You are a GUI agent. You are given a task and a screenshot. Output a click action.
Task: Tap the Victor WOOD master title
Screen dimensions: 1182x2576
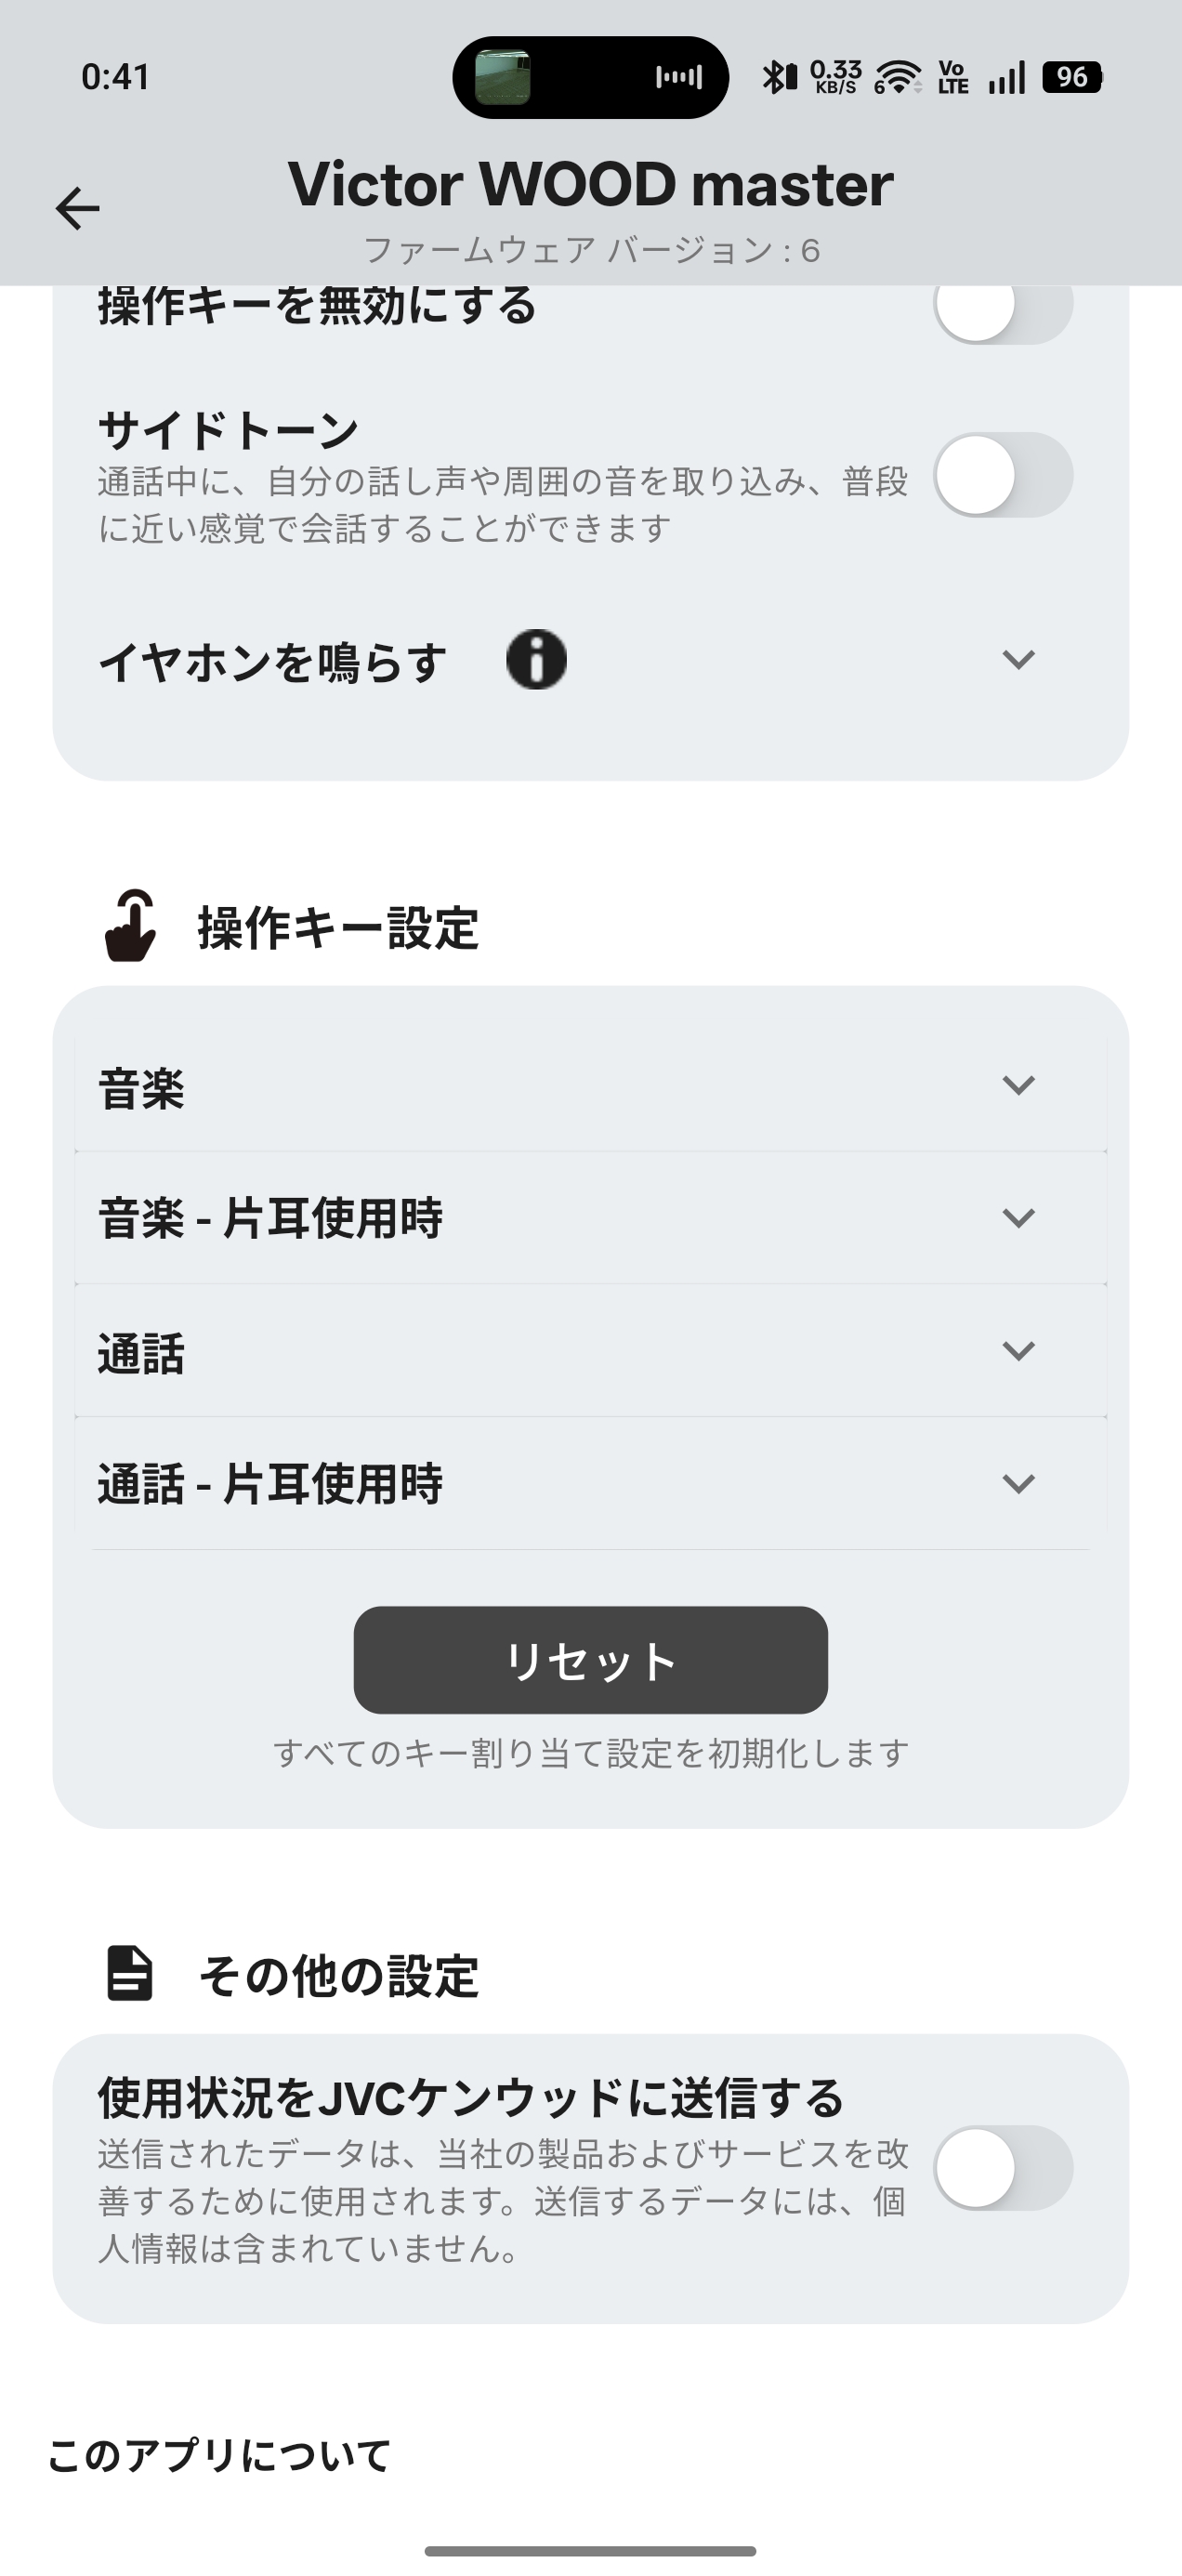(x=590, y=185)
